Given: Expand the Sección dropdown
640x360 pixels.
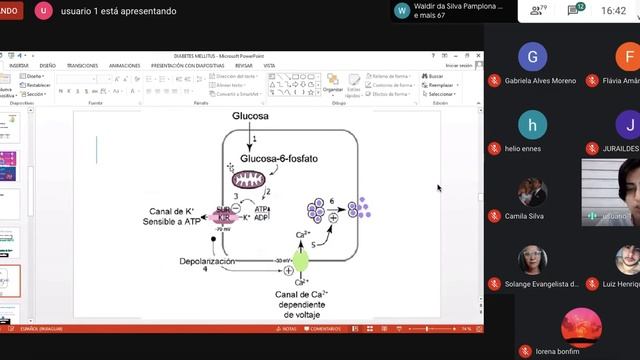Looking at the screenshot, I should 33,94.
